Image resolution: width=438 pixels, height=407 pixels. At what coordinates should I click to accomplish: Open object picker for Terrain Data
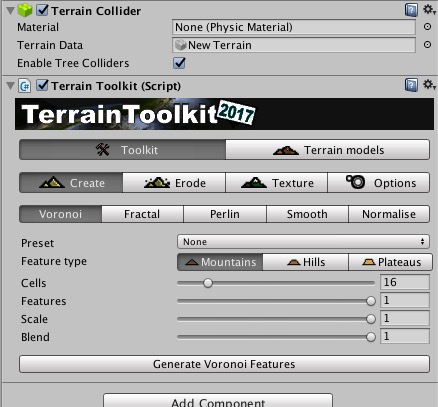[x=427, y=44]
